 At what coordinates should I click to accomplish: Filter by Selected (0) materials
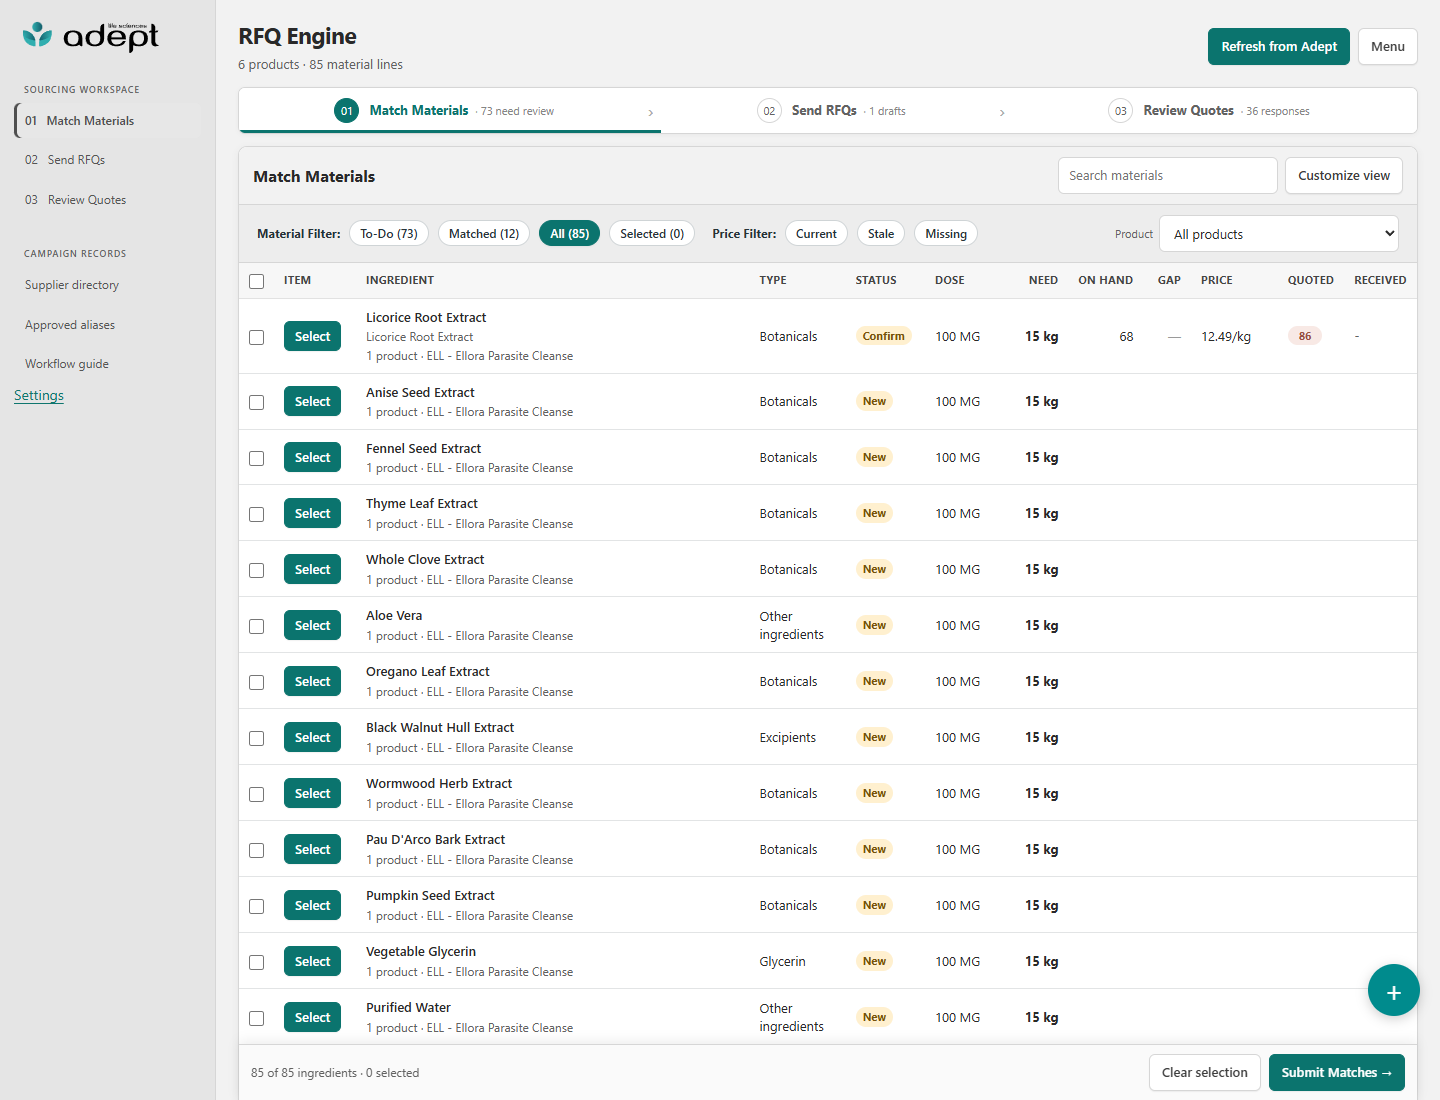point(652,233)
